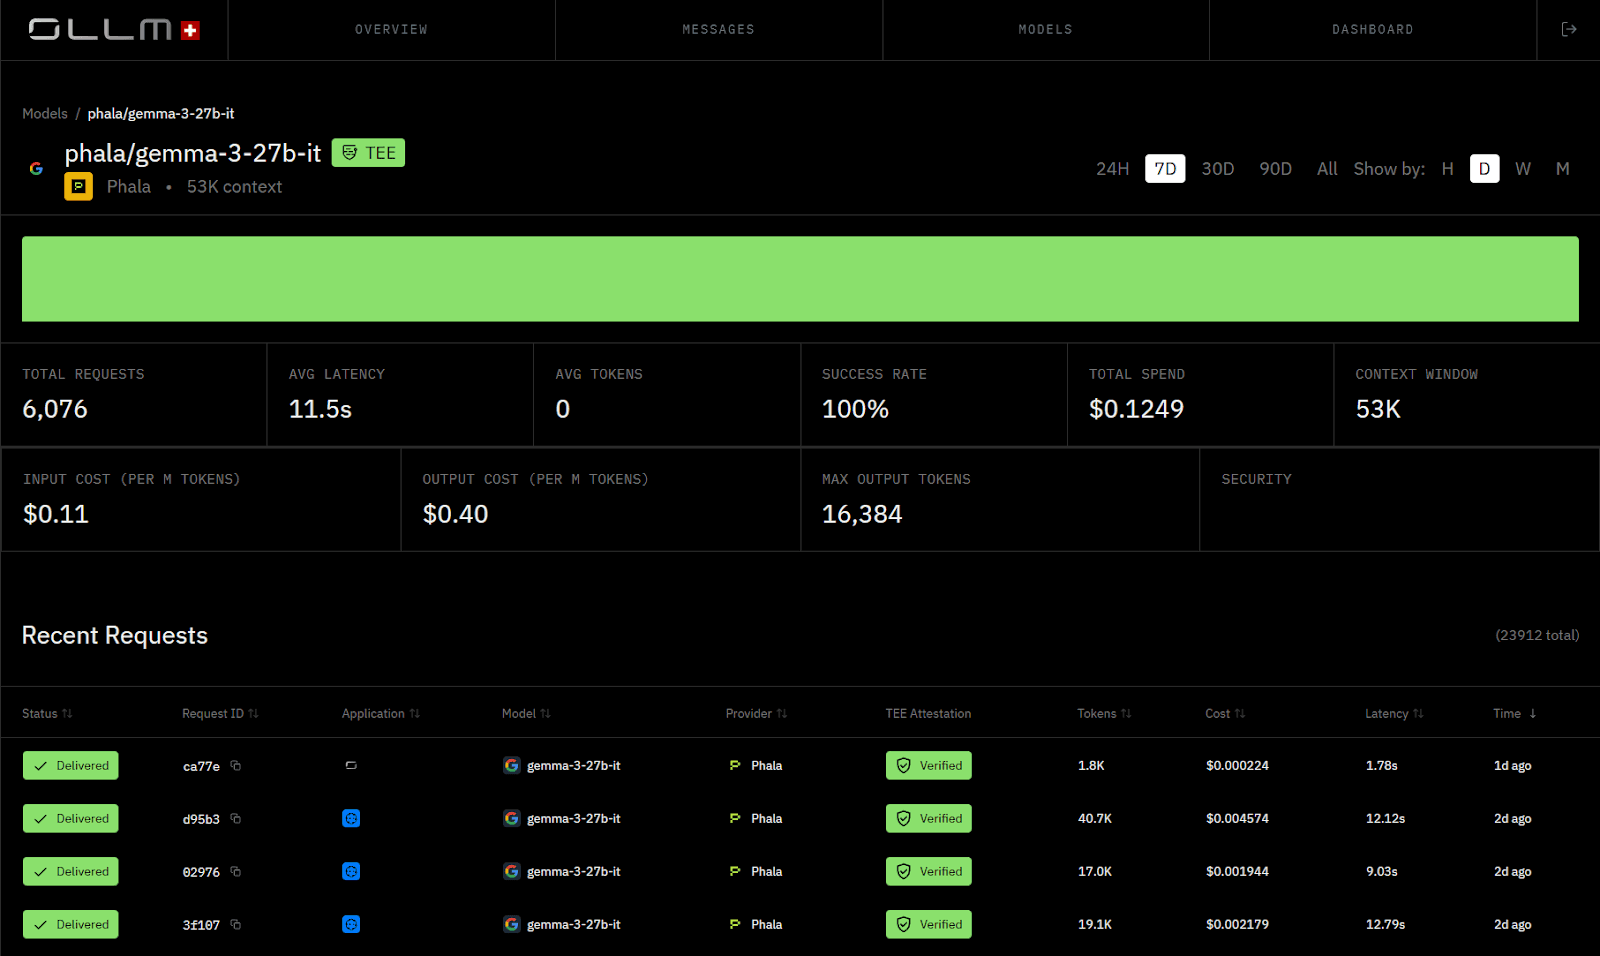1600x956 pixels.
Task: Click latency 9.03s
Action: click(1381, 872)
